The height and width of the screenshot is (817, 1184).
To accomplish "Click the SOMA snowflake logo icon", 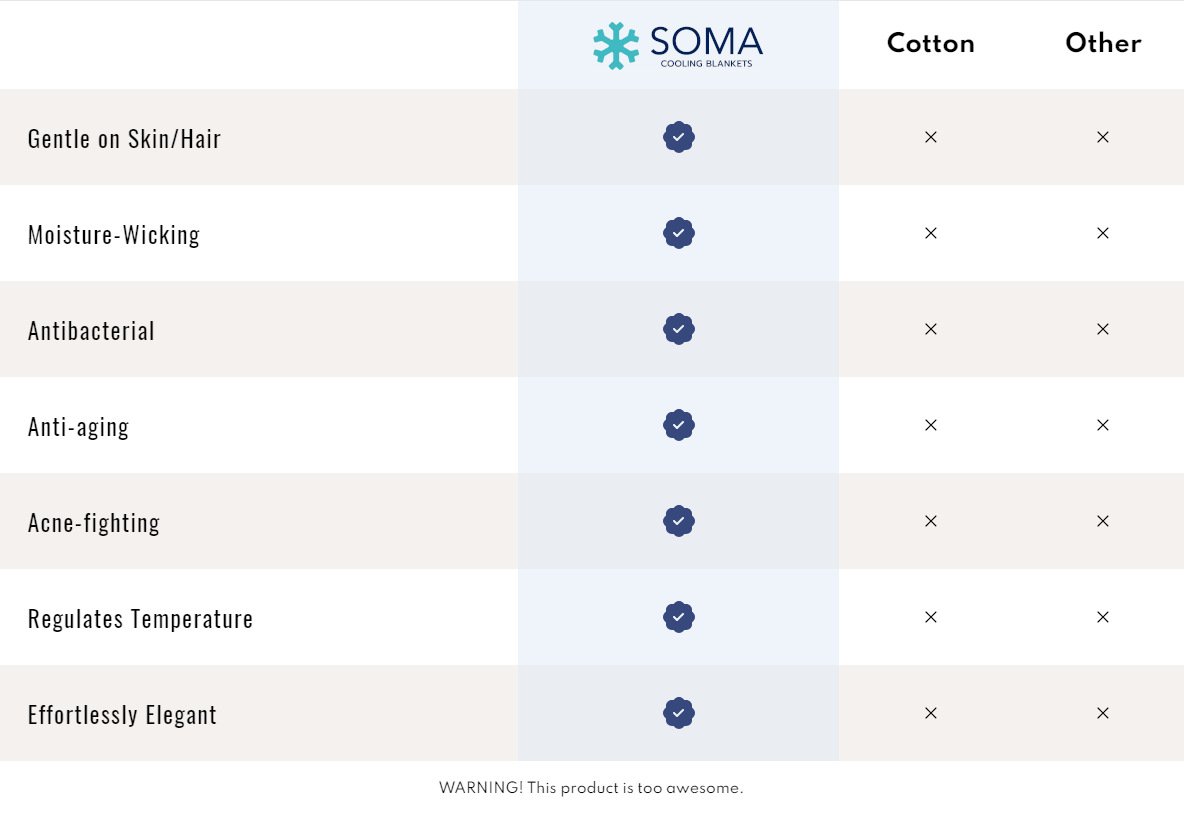I will pos(616,45).
